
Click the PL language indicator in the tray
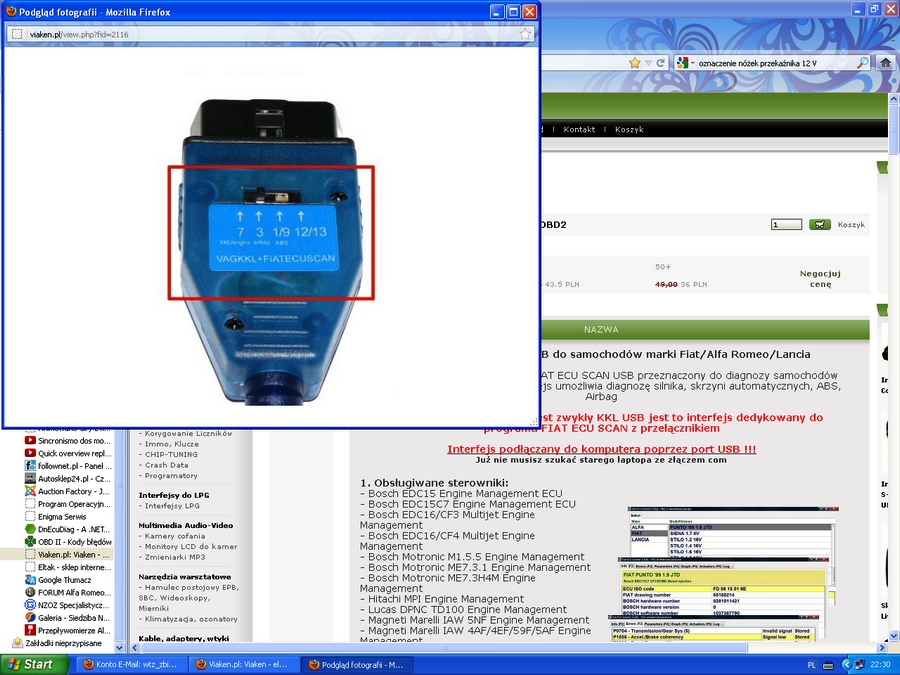point(811,665)
